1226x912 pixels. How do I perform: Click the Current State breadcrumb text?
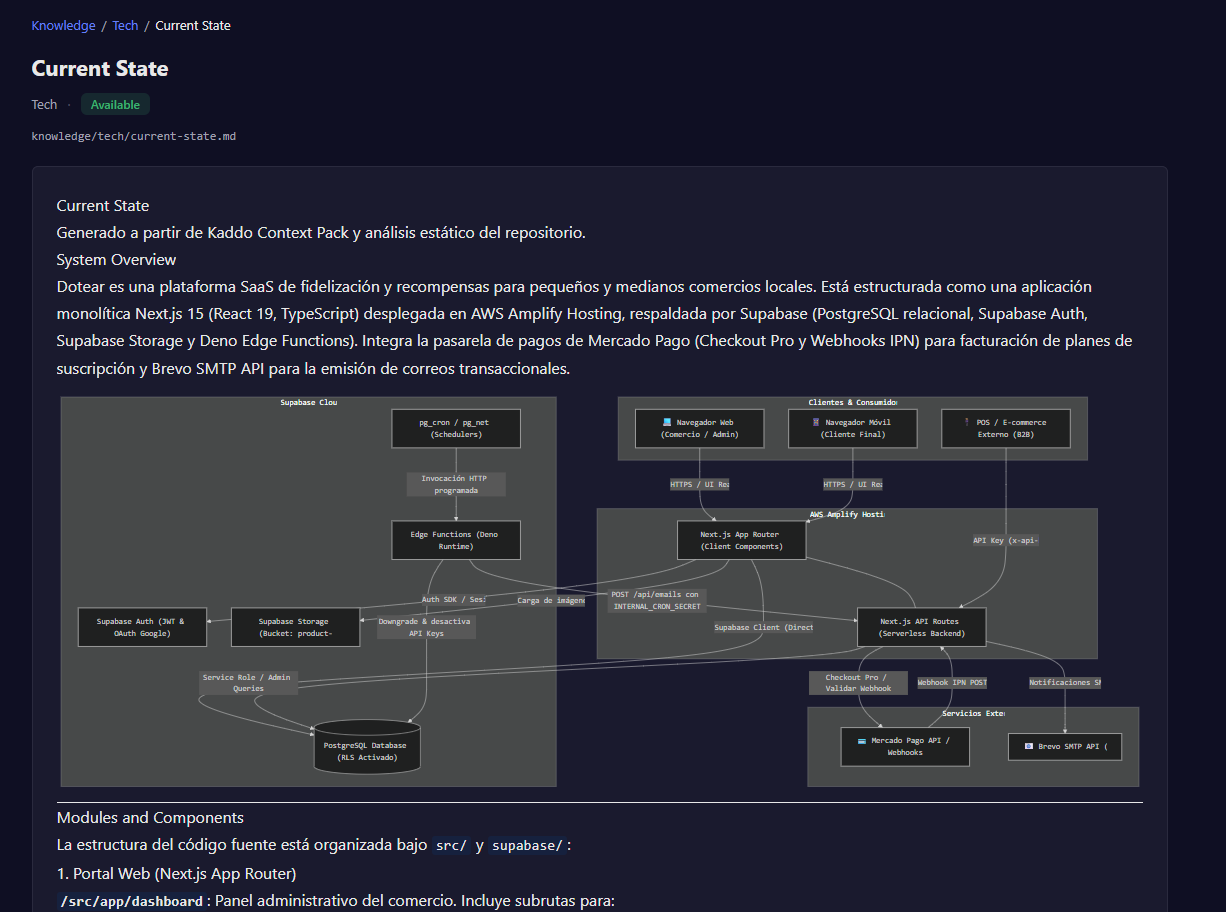coord(193,25)
